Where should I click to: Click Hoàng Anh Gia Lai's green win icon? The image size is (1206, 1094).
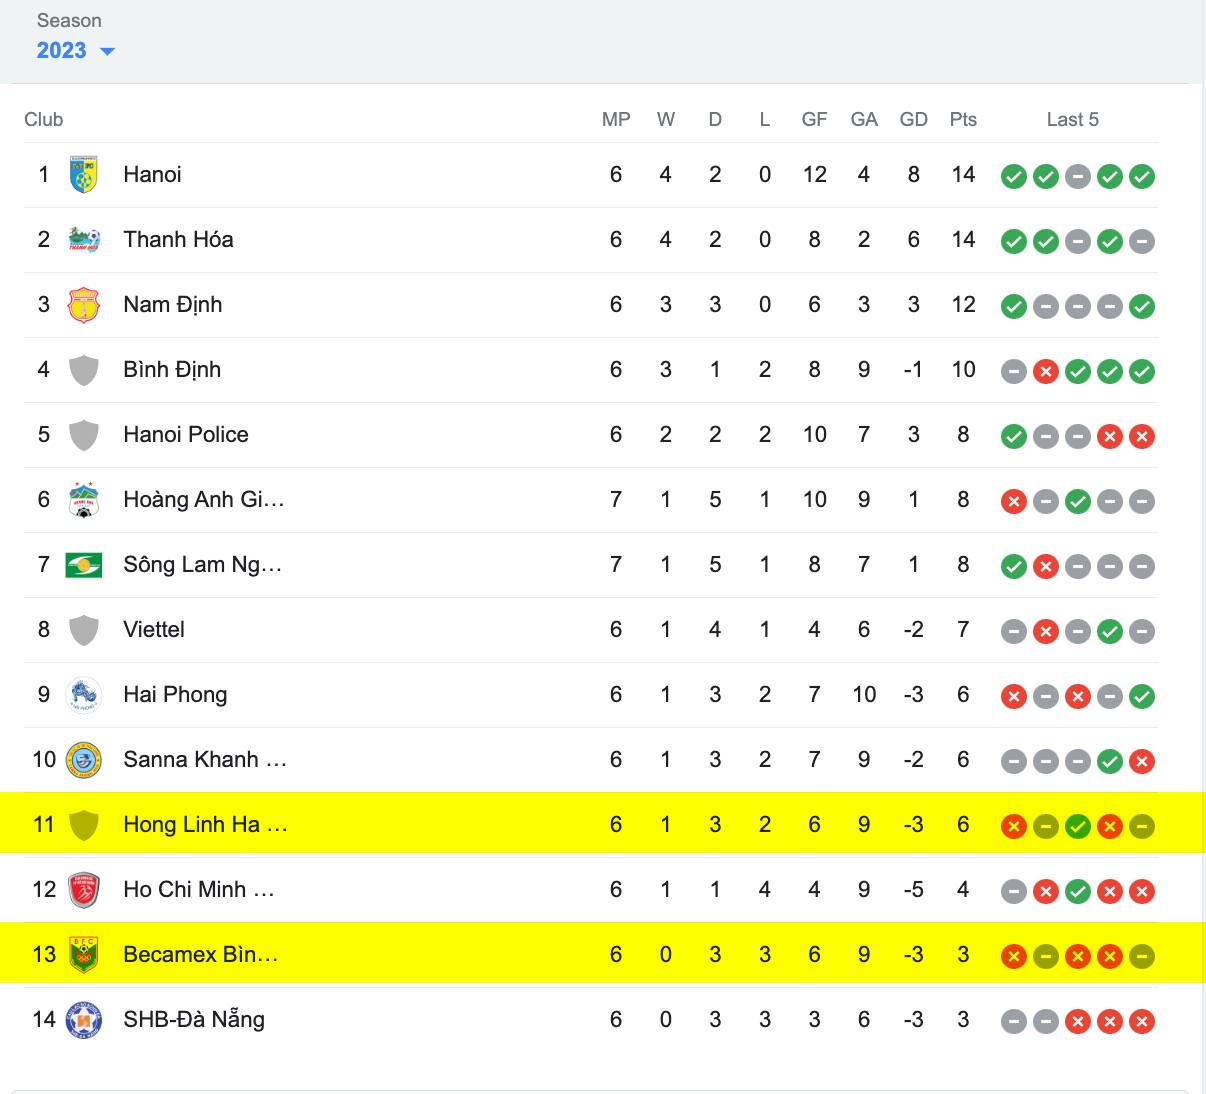1078,502
